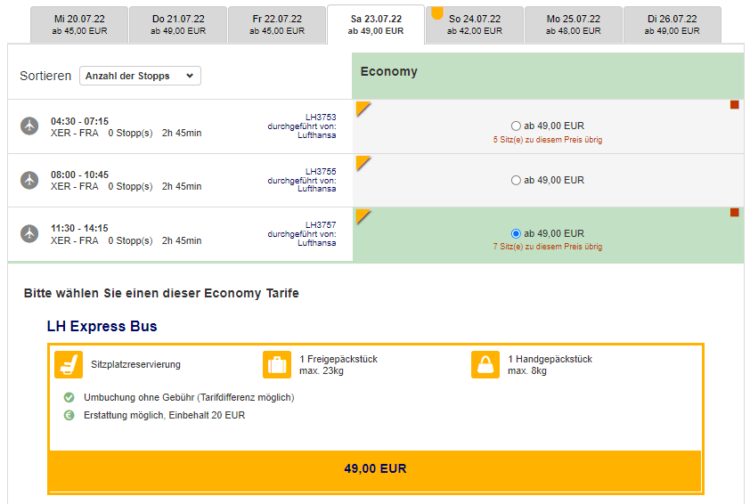Open the Sortieren dropdown
This screenshot has width=750, height=504.
140,76
